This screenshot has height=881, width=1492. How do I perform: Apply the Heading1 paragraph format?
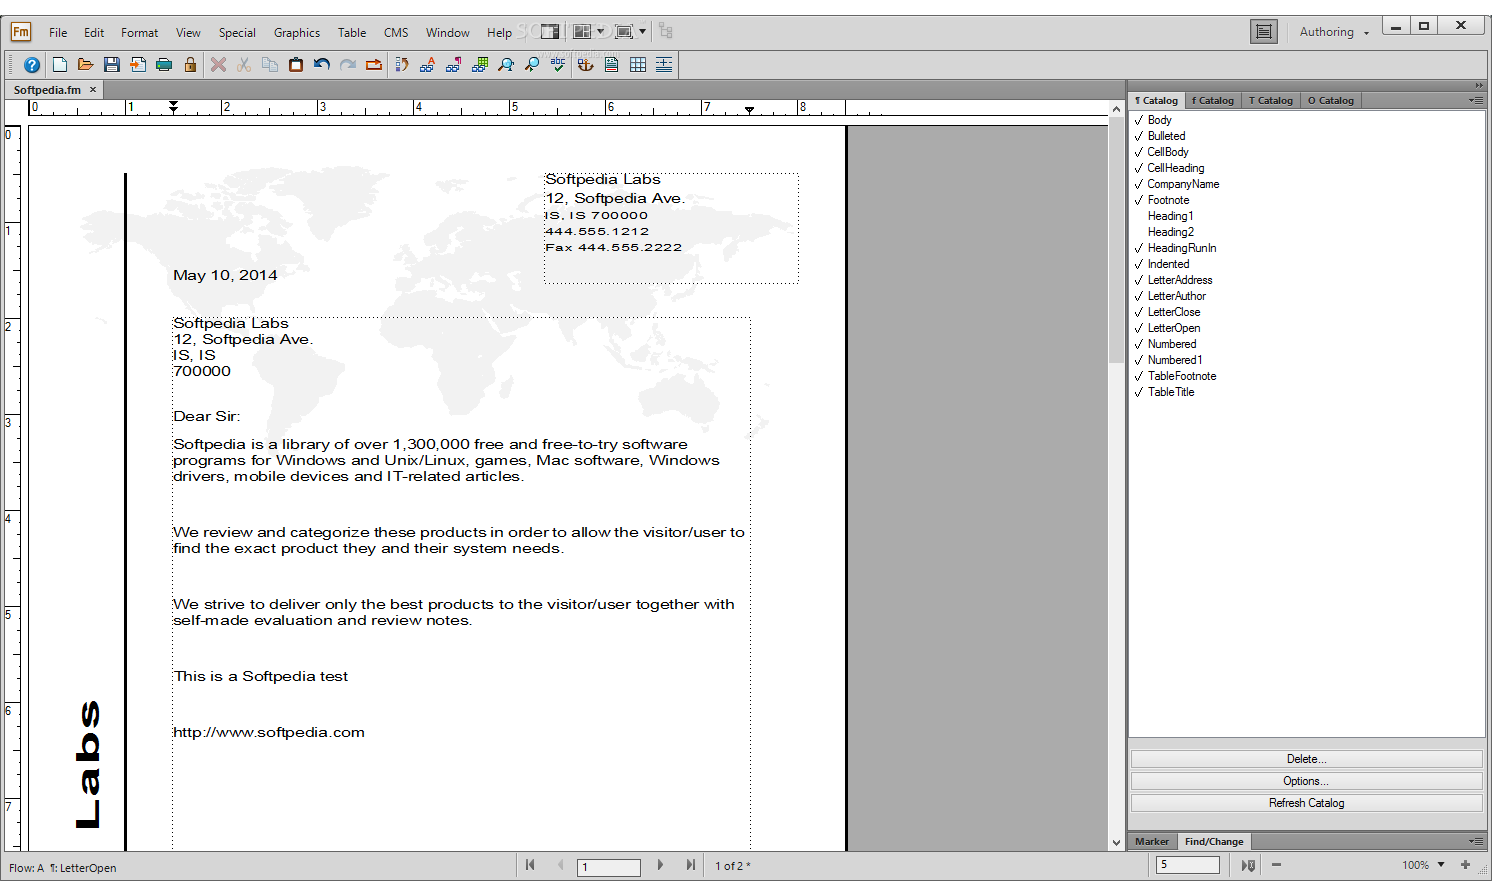1170,216
